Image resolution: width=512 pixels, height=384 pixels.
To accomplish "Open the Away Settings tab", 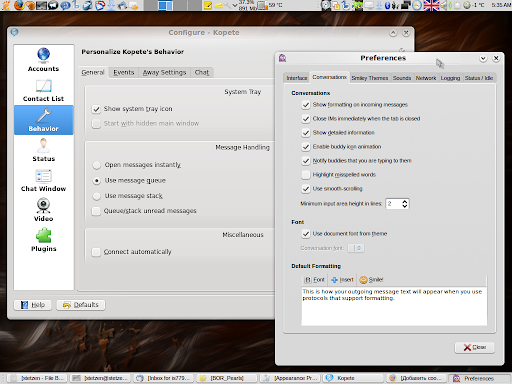I will click(x=164, y=72).
